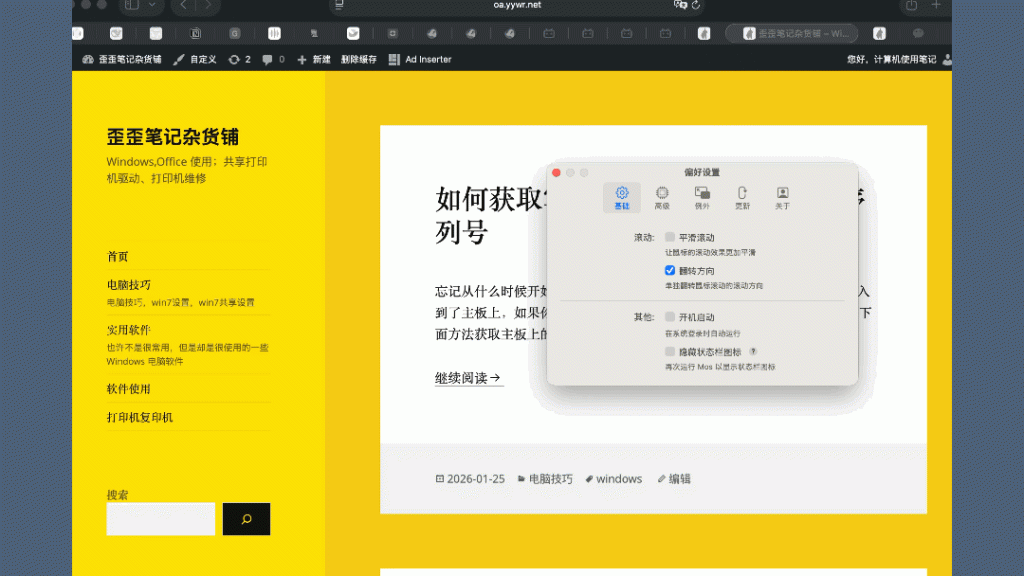Click the sidebar 搜索 text field

[x=161, y=519]
